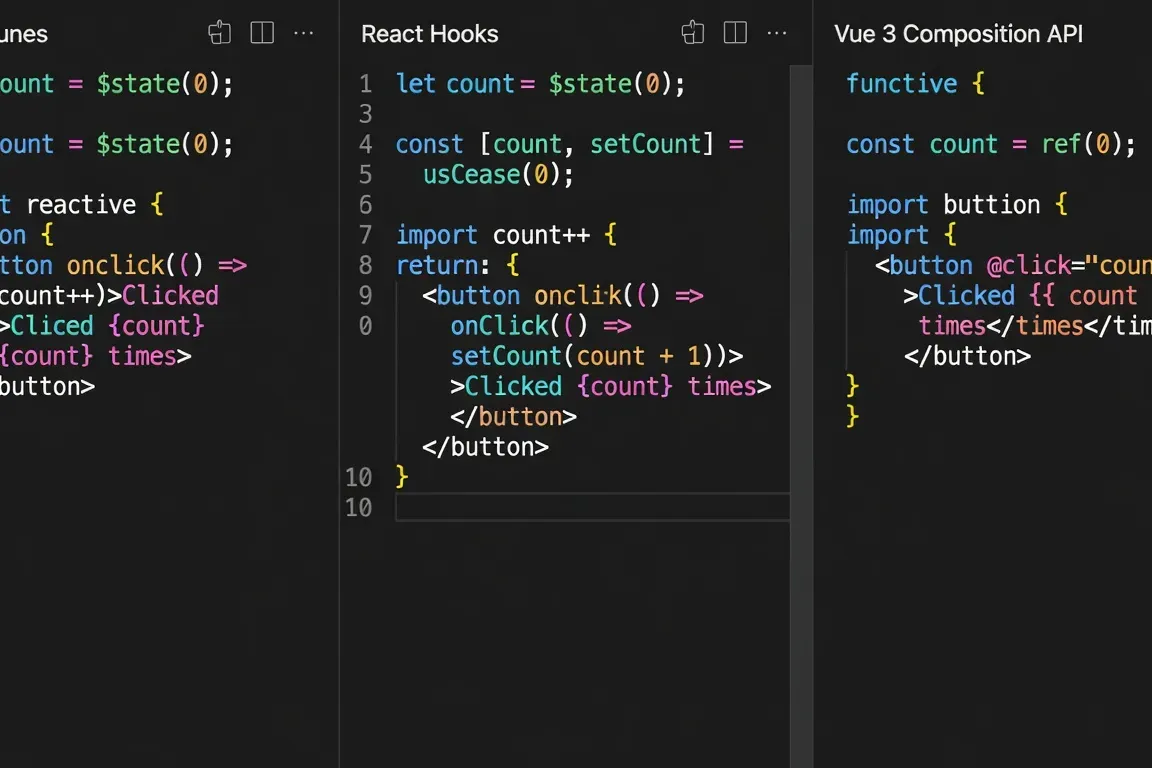Click '>Clicked {count} times>' in React Hooks
1152x768 pixels.
pos(611,386)
